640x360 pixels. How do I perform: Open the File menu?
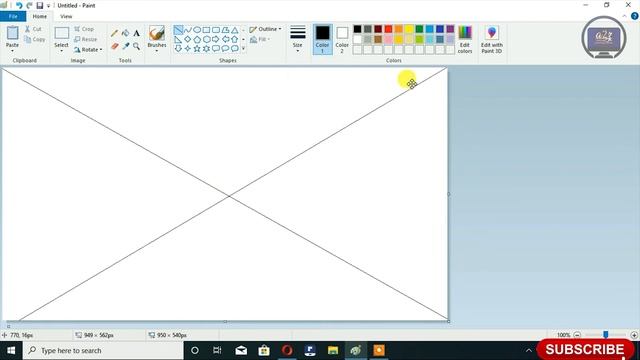coord(13,16)
